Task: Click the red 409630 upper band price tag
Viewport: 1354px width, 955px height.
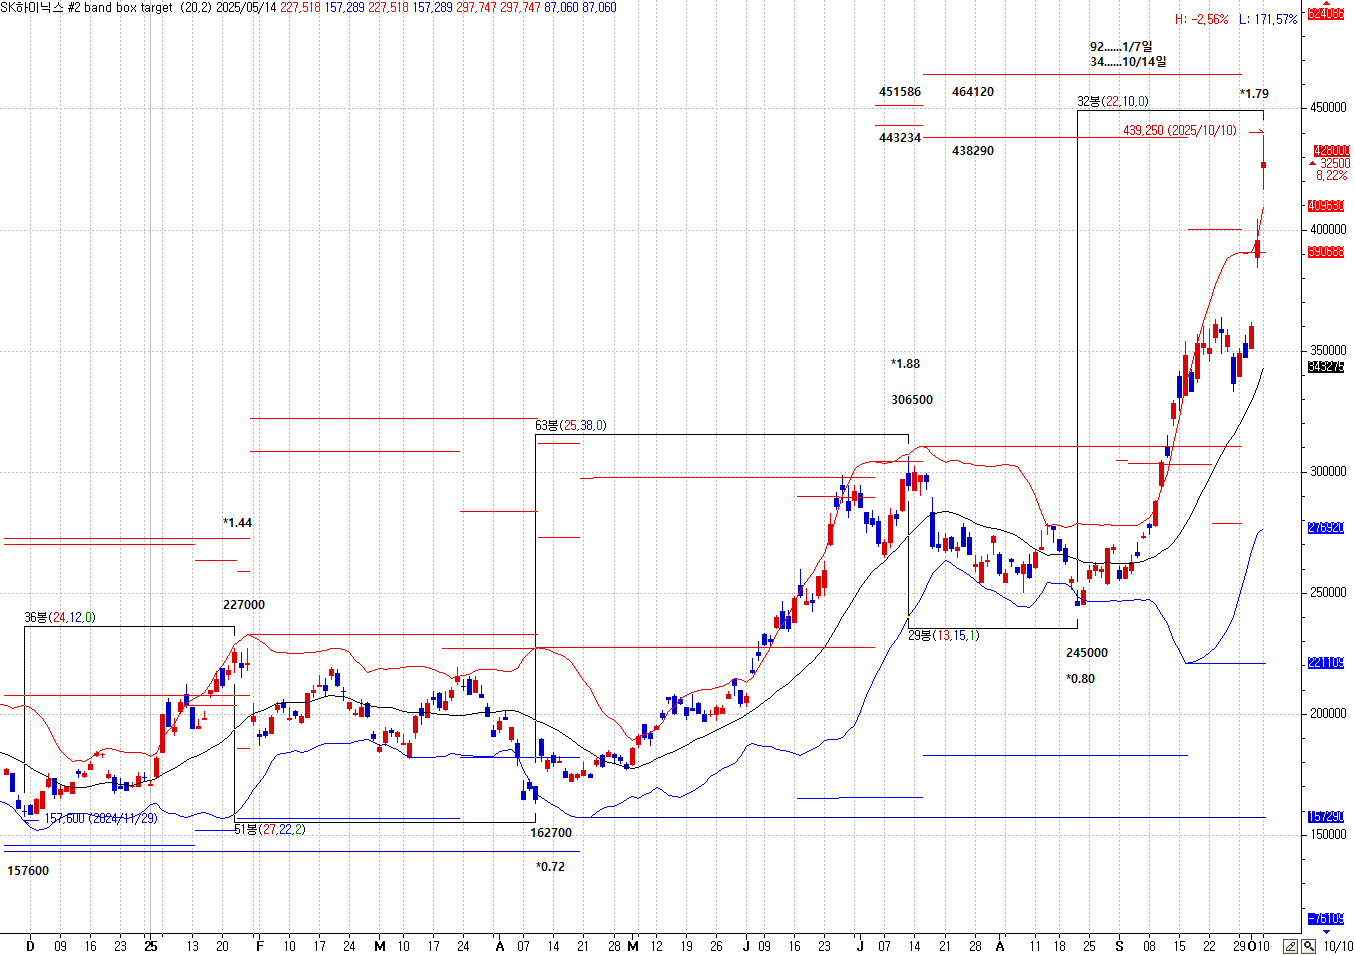Action: (1326, 206)
